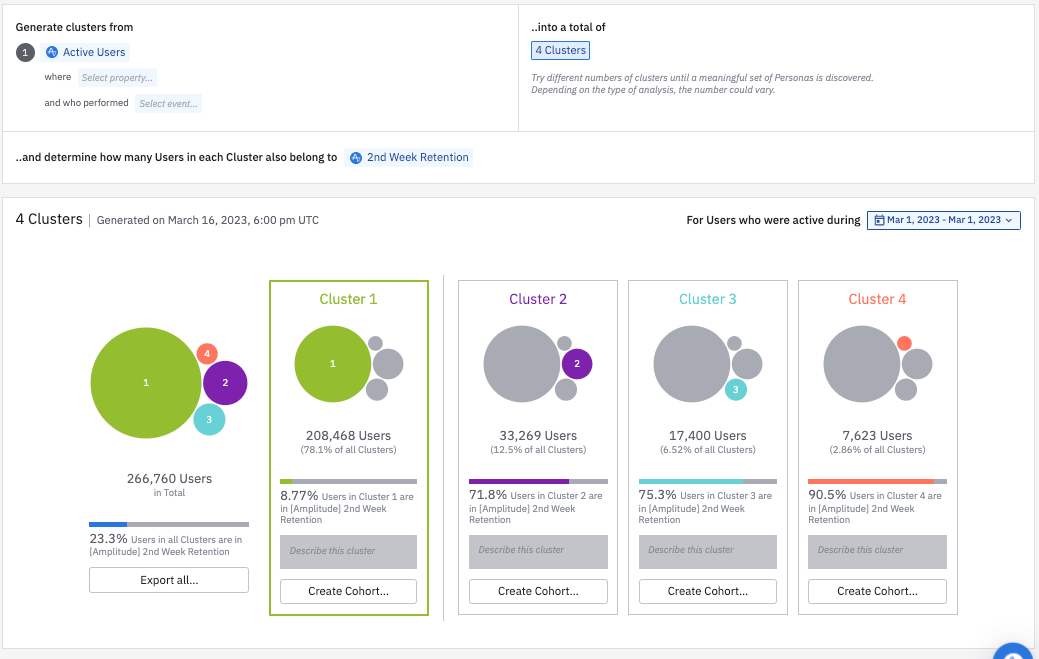
Task: Change the 4 Clusters count selector
Action: point(560,50)
